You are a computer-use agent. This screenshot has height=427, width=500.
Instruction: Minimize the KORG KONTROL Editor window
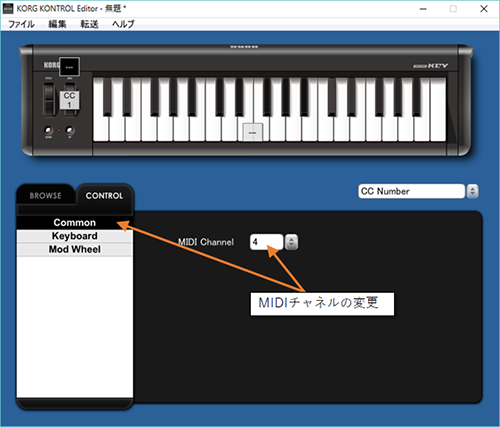click(x=423, y=9)
